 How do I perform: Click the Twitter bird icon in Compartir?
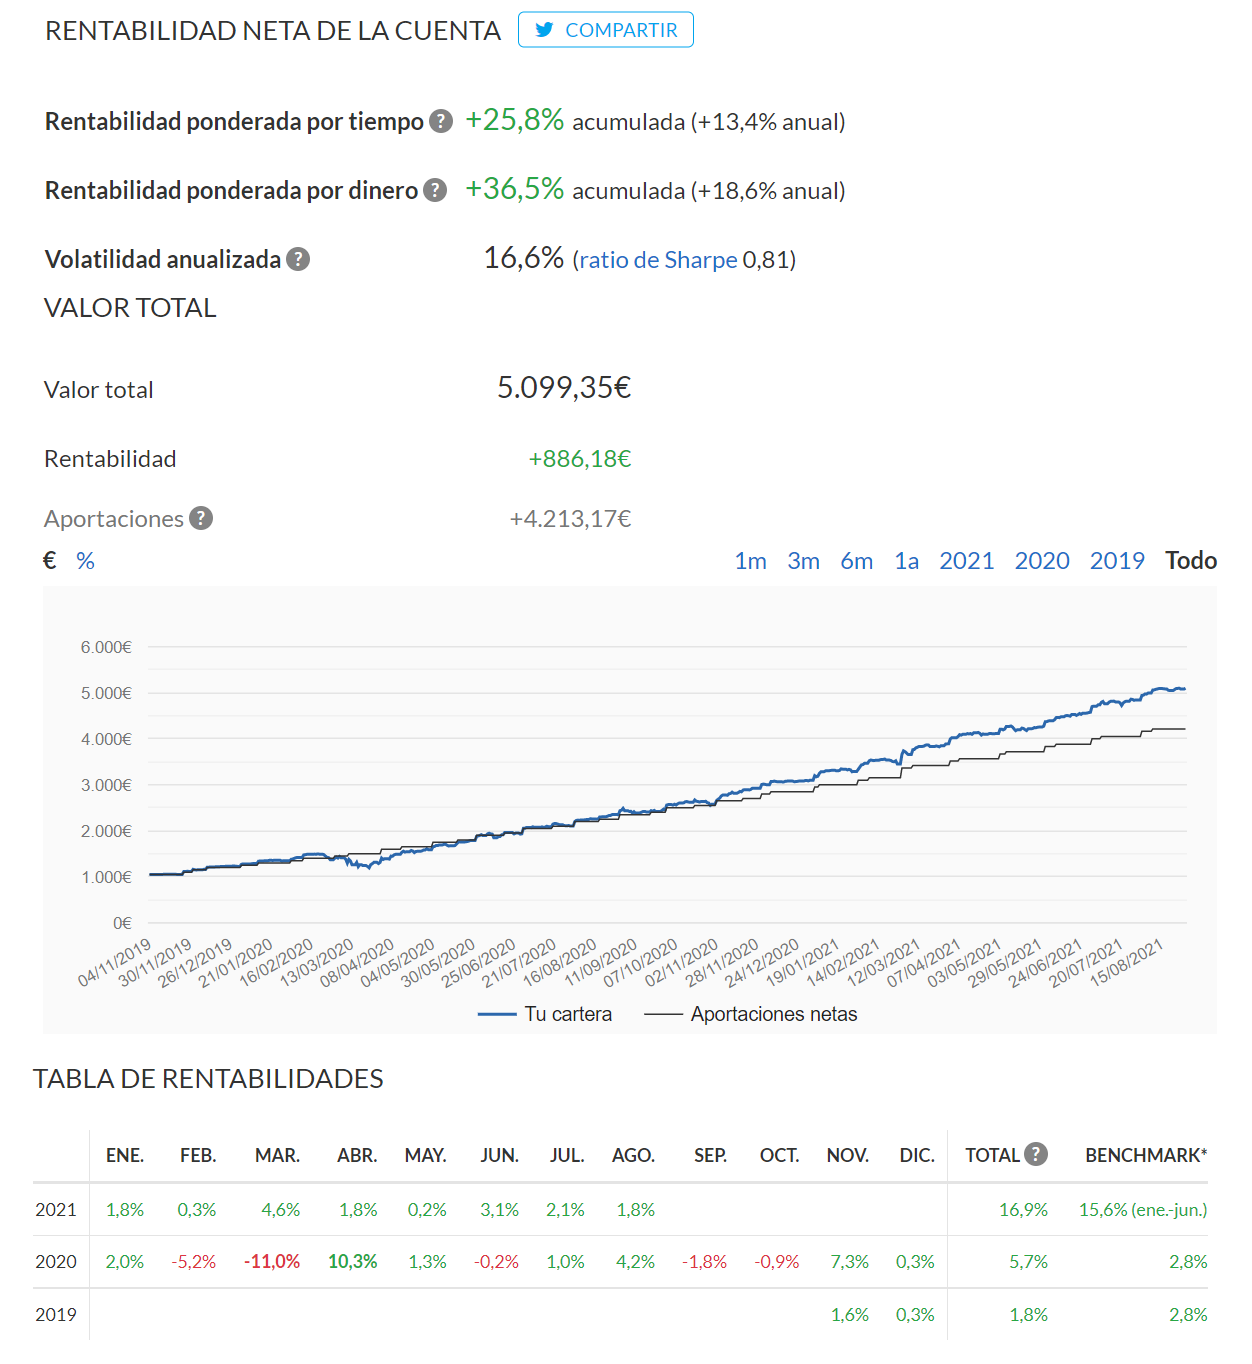pos(544,30)
